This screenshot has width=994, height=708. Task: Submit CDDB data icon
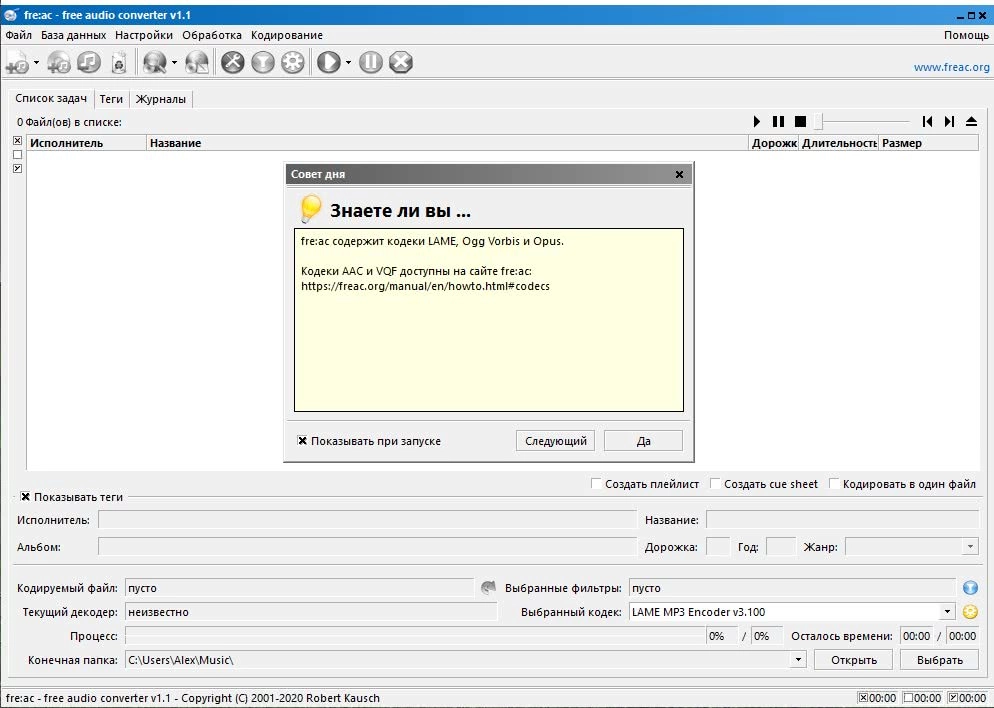(x=197, y=62)
